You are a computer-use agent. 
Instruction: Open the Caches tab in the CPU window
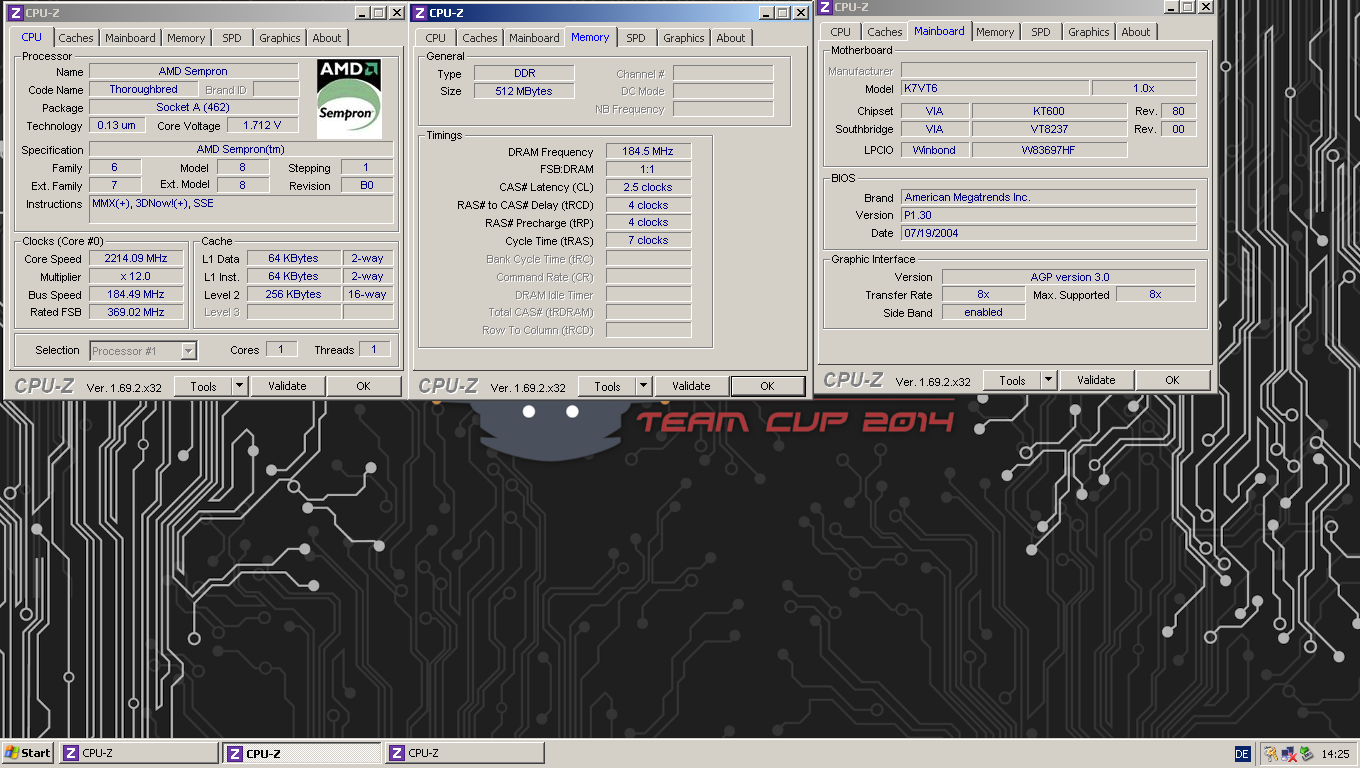(x=76, y=38)
